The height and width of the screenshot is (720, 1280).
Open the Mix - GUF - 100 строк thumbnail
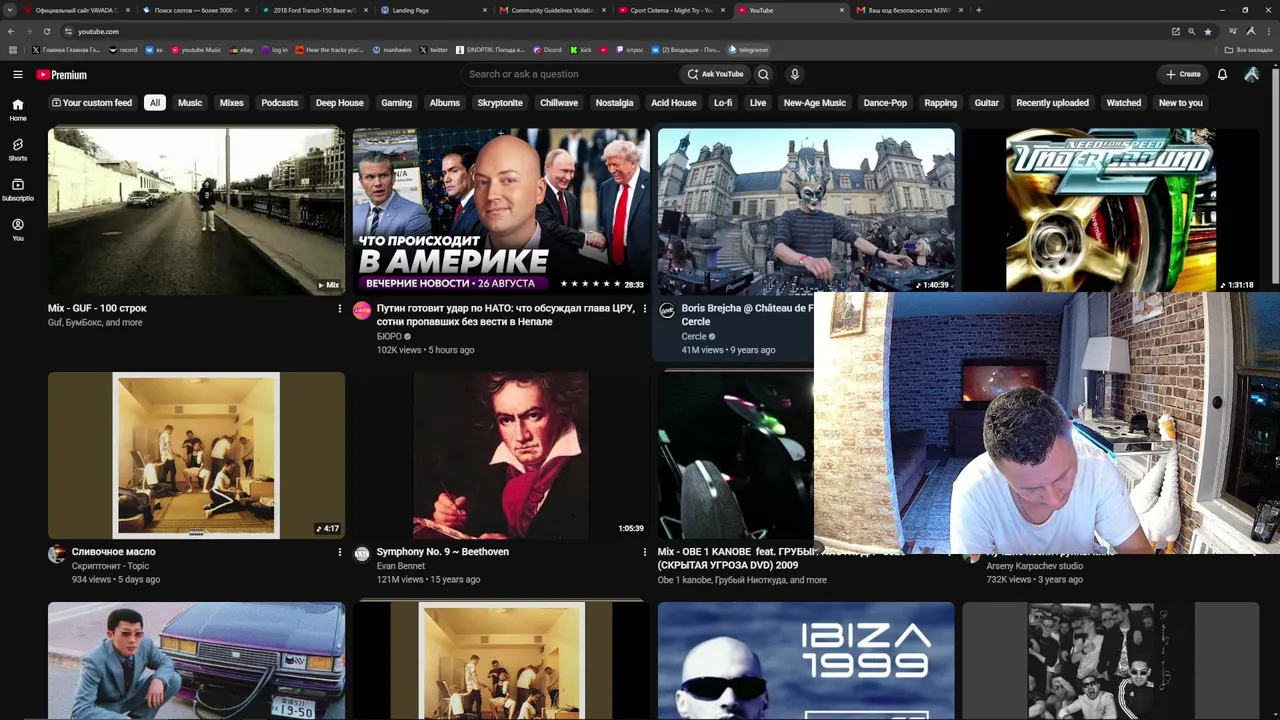(196, 211)
